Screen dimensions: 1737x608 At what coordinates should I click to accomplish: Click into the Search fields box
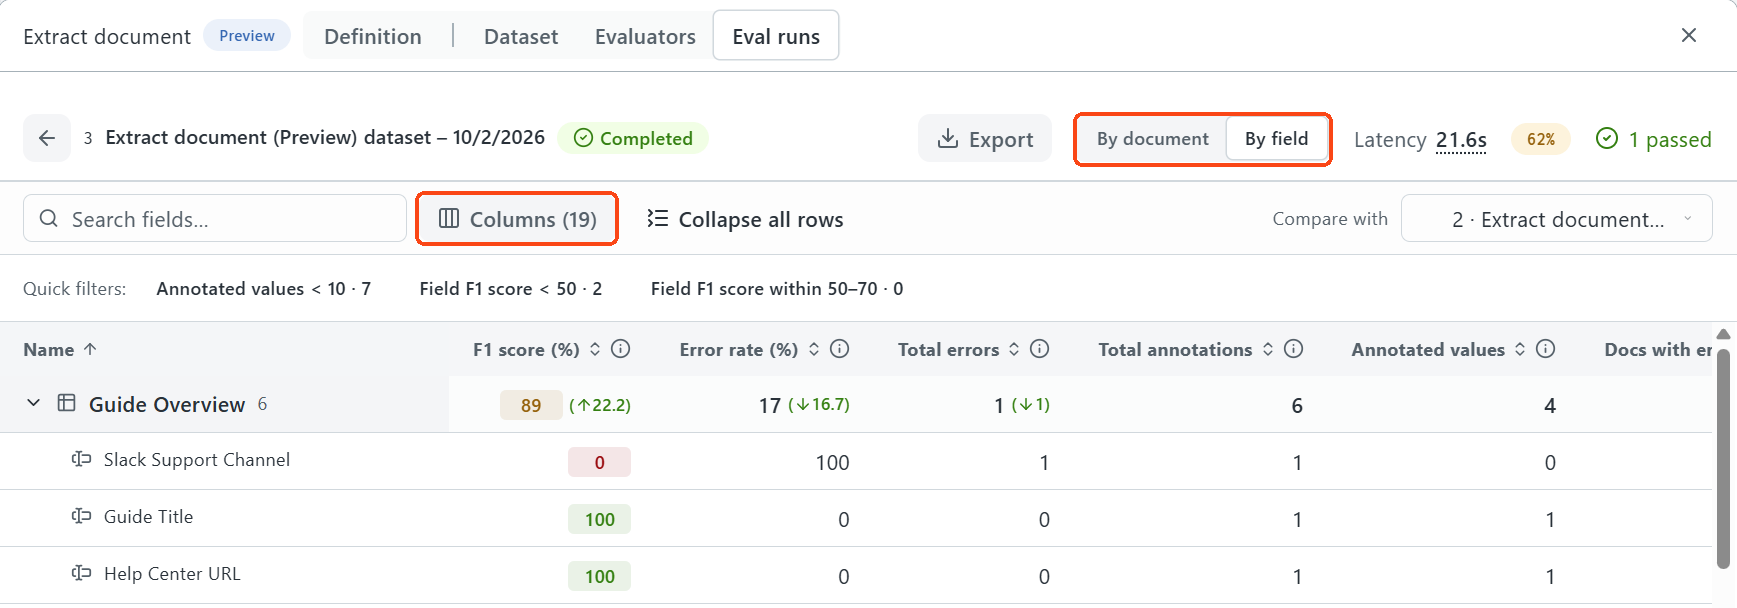tap(215, 219)
